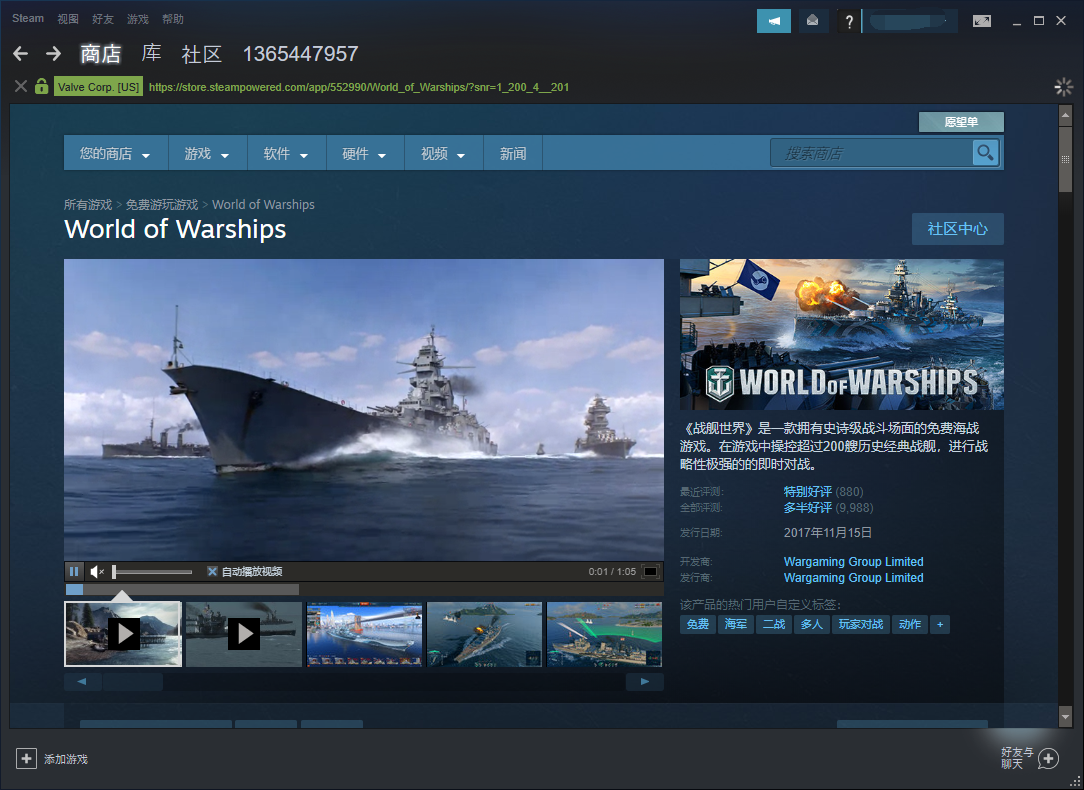1084x790 pixels.
Task: Switch to Big Picture mode icon
Action: click(982, 21)
